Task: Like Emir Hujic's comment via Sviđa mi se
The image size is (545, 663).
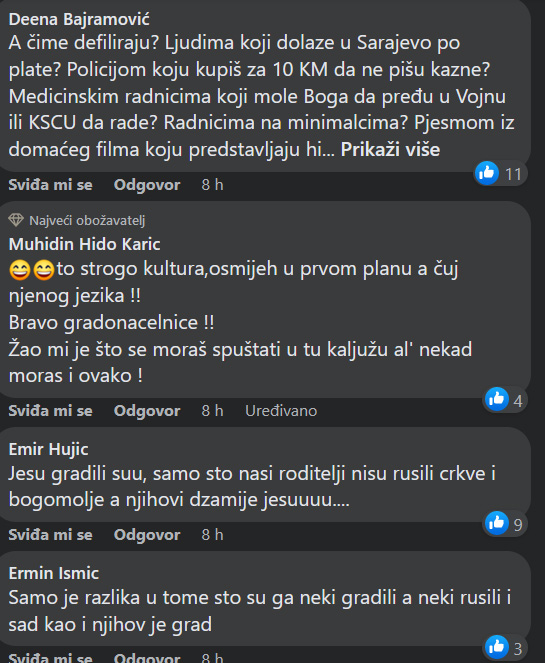Action: coord(50,535)
